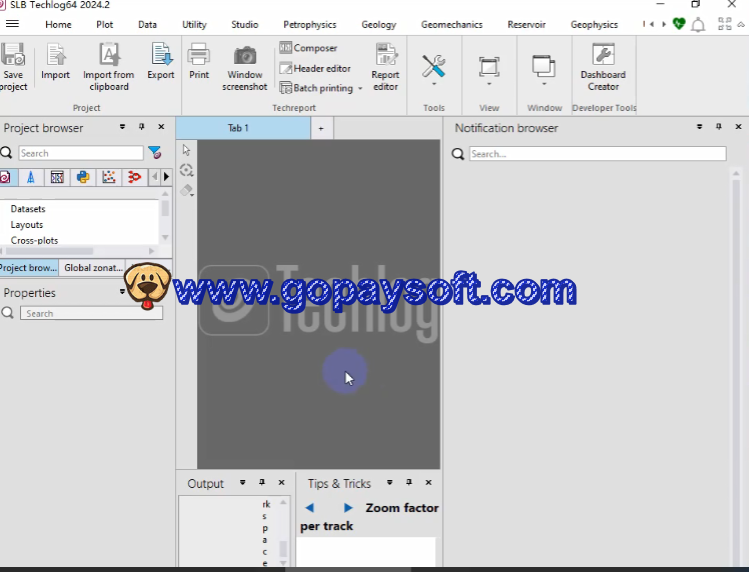Expand the Batch printing dropdown arrow
The height and width of the screenshot is (572, 749).
pos(360,88)
